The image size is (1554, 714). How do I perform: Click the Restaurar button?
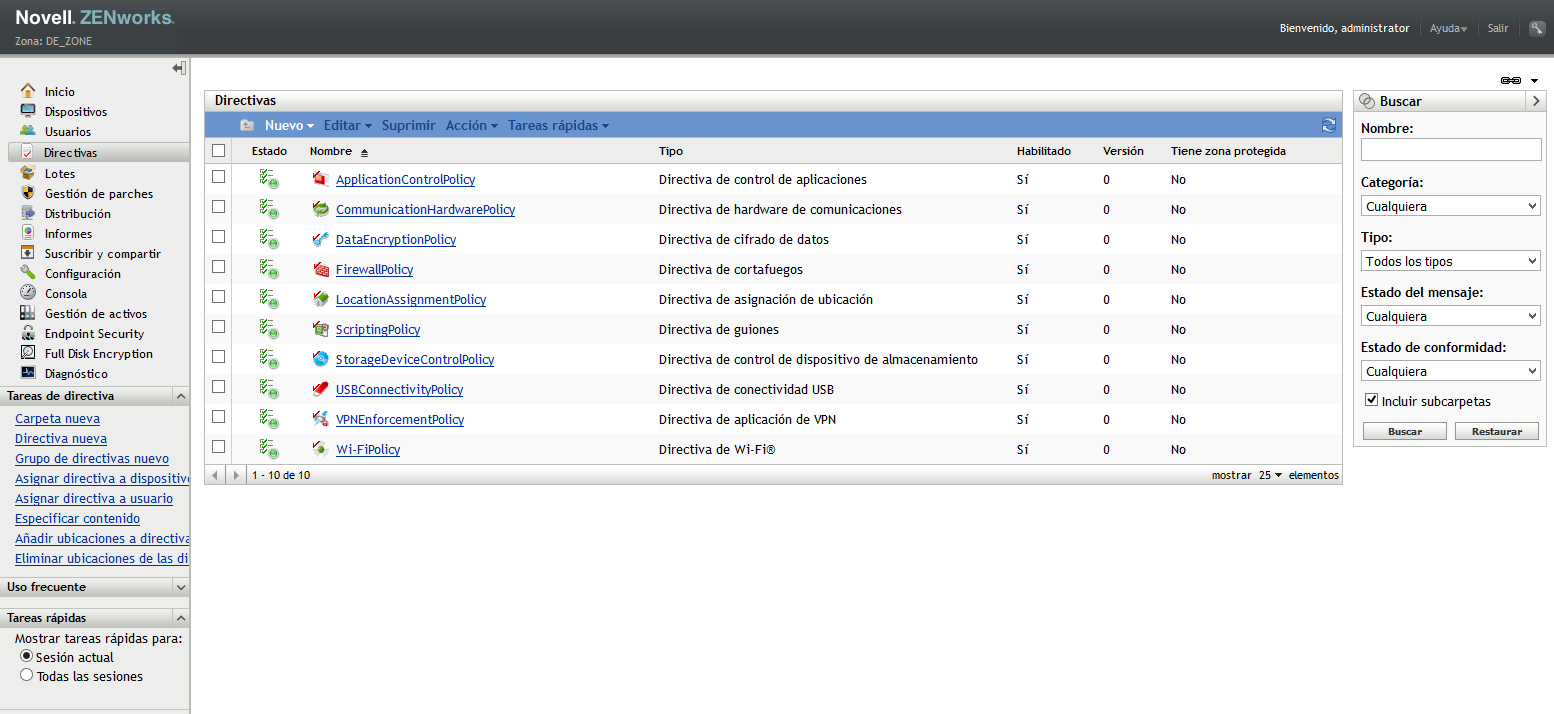1496,431
